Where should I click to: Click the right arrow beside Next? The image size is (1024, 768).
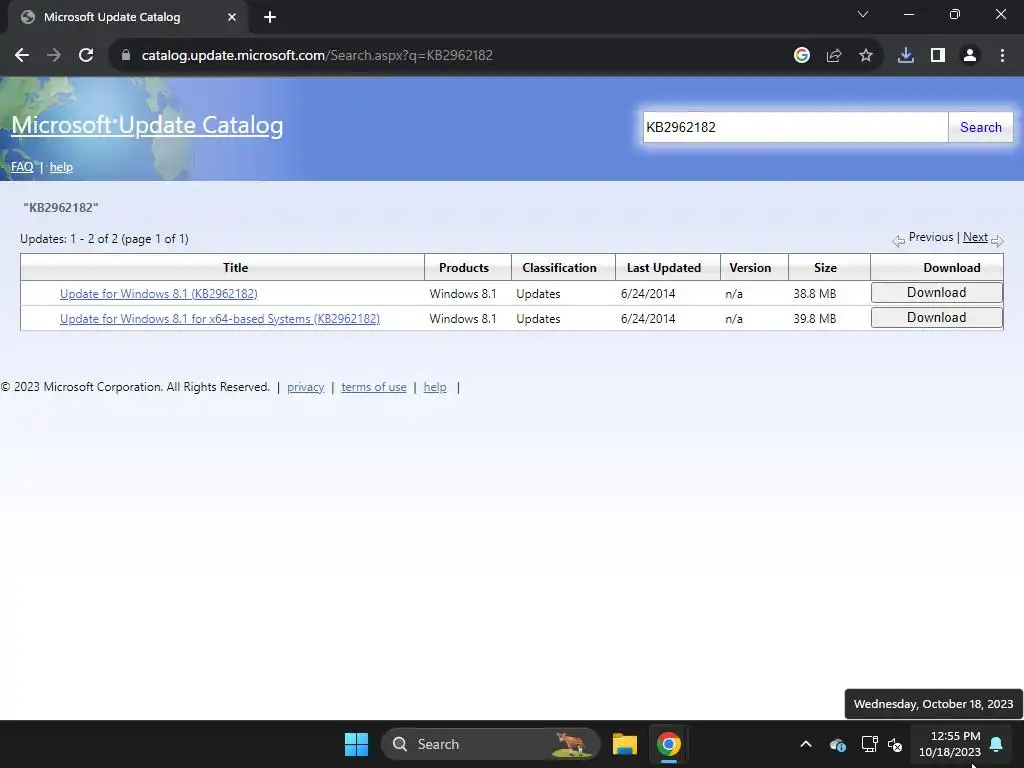(x=997, y=241)
